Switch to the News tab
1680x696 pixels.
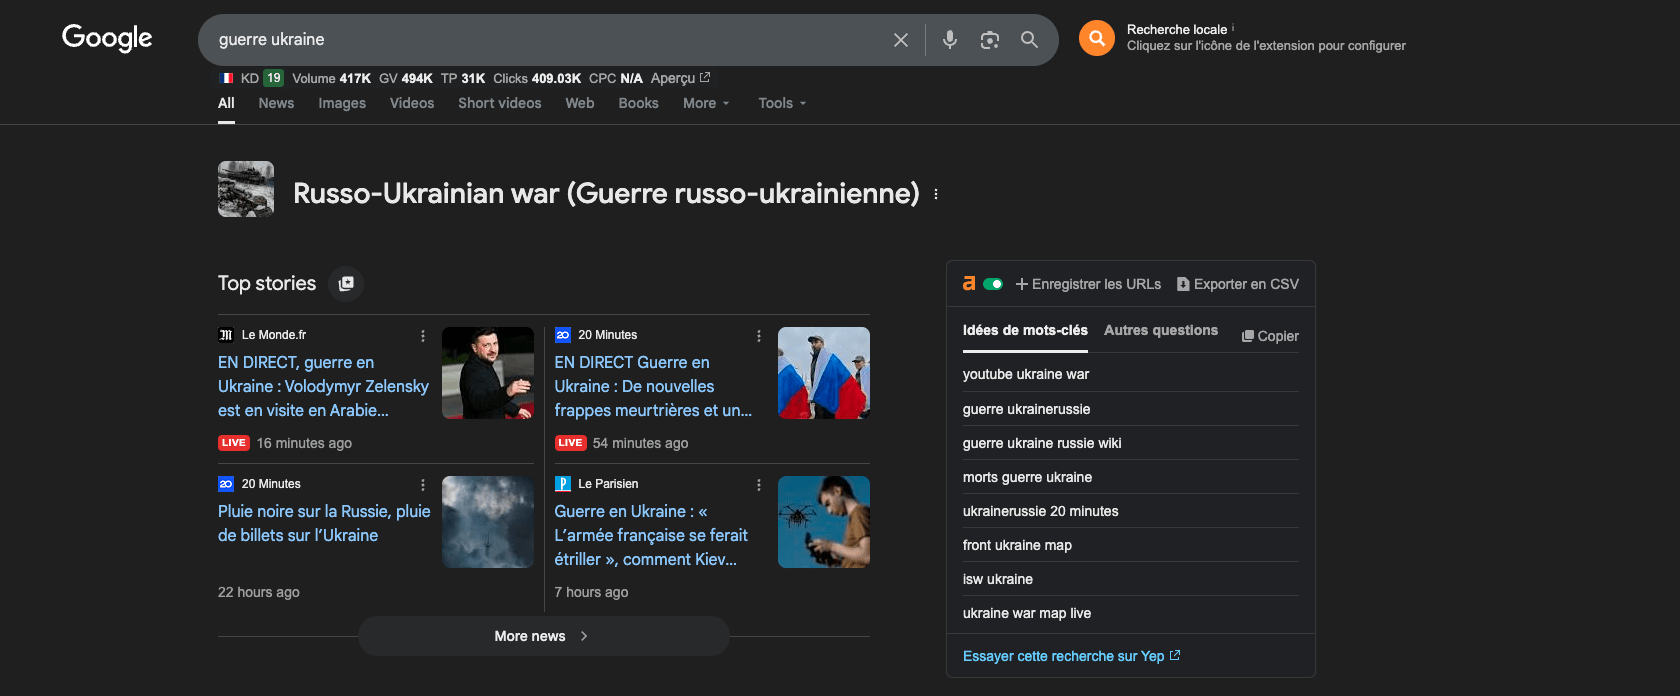point(276,103)
